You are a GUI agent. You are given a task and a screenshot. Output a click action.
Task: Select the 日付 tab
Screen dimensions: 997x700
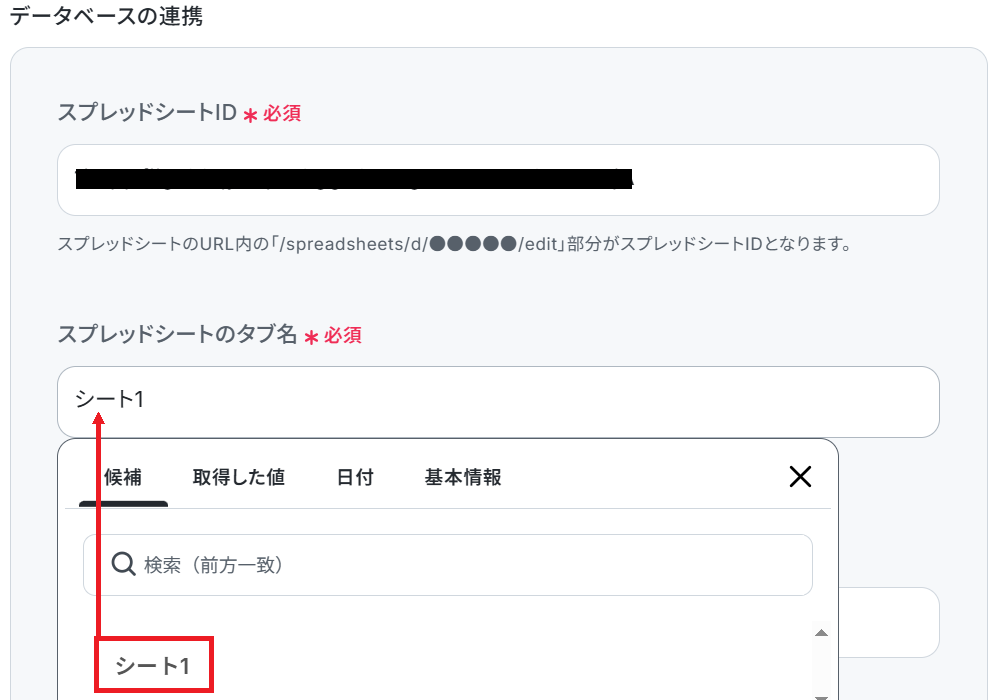pyautogui.click(x=355, y=477)
